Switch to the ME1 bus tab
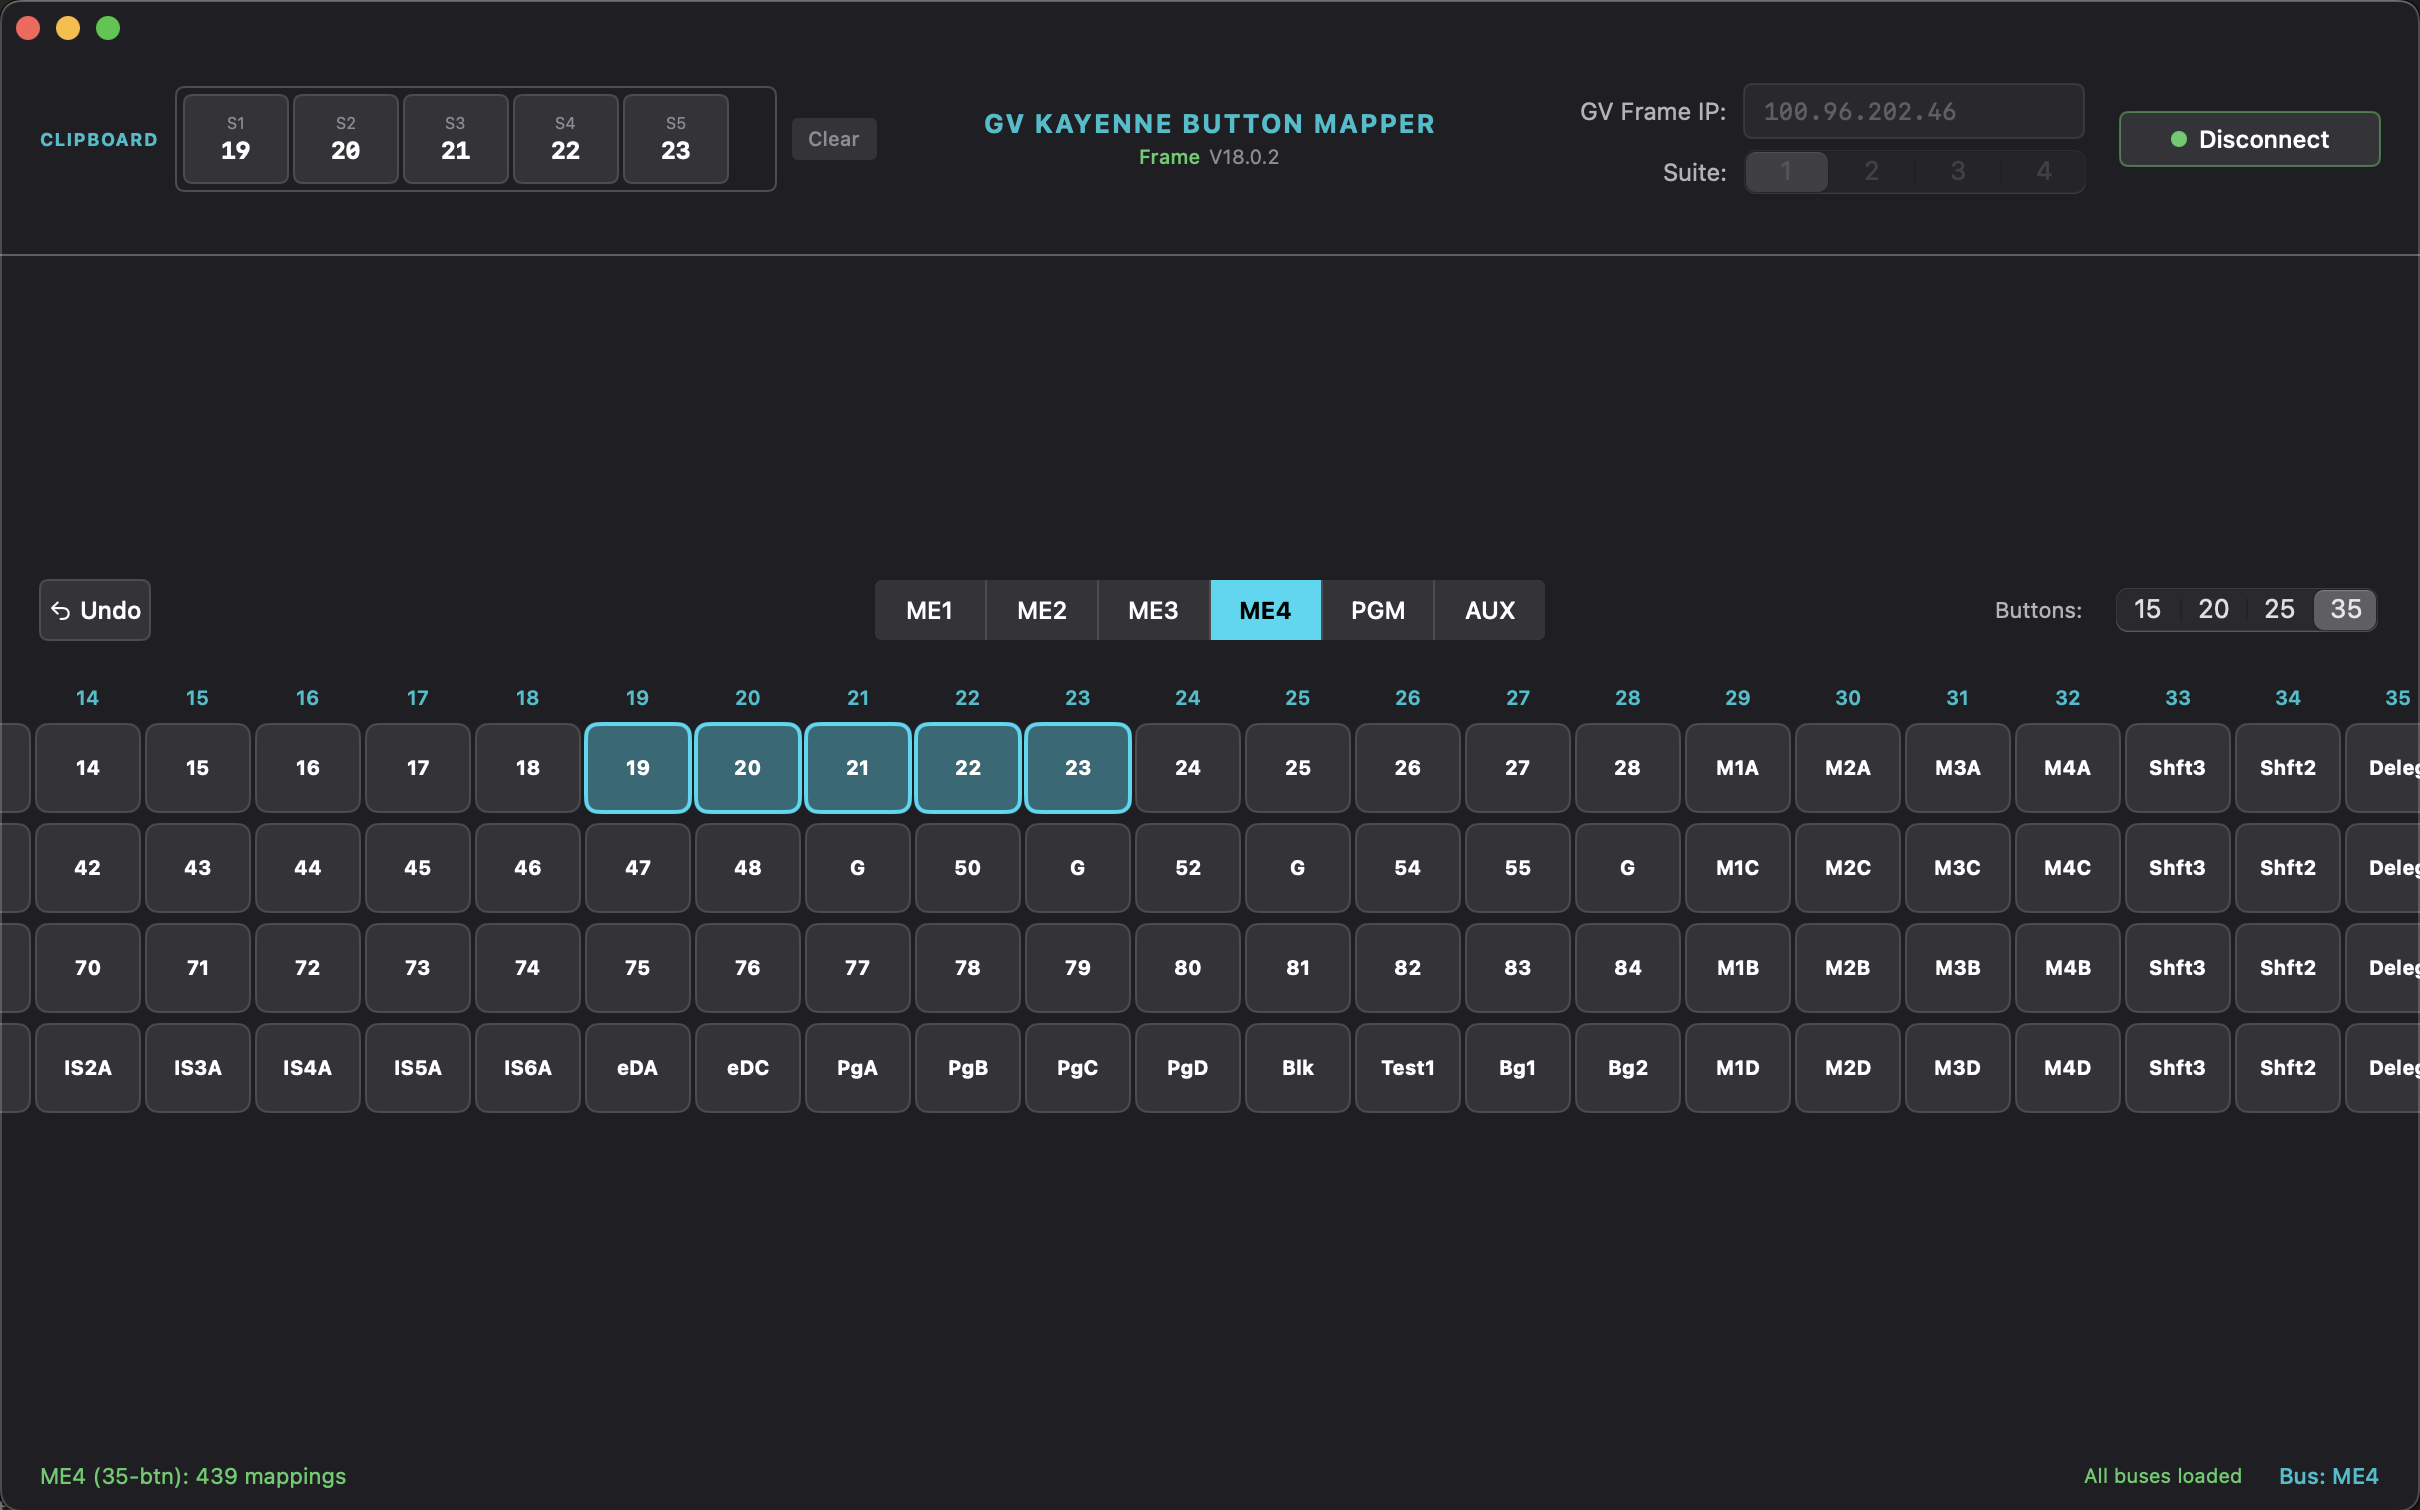The width and height of the screenshot is (2420, 1510). [x=928, y=609]
